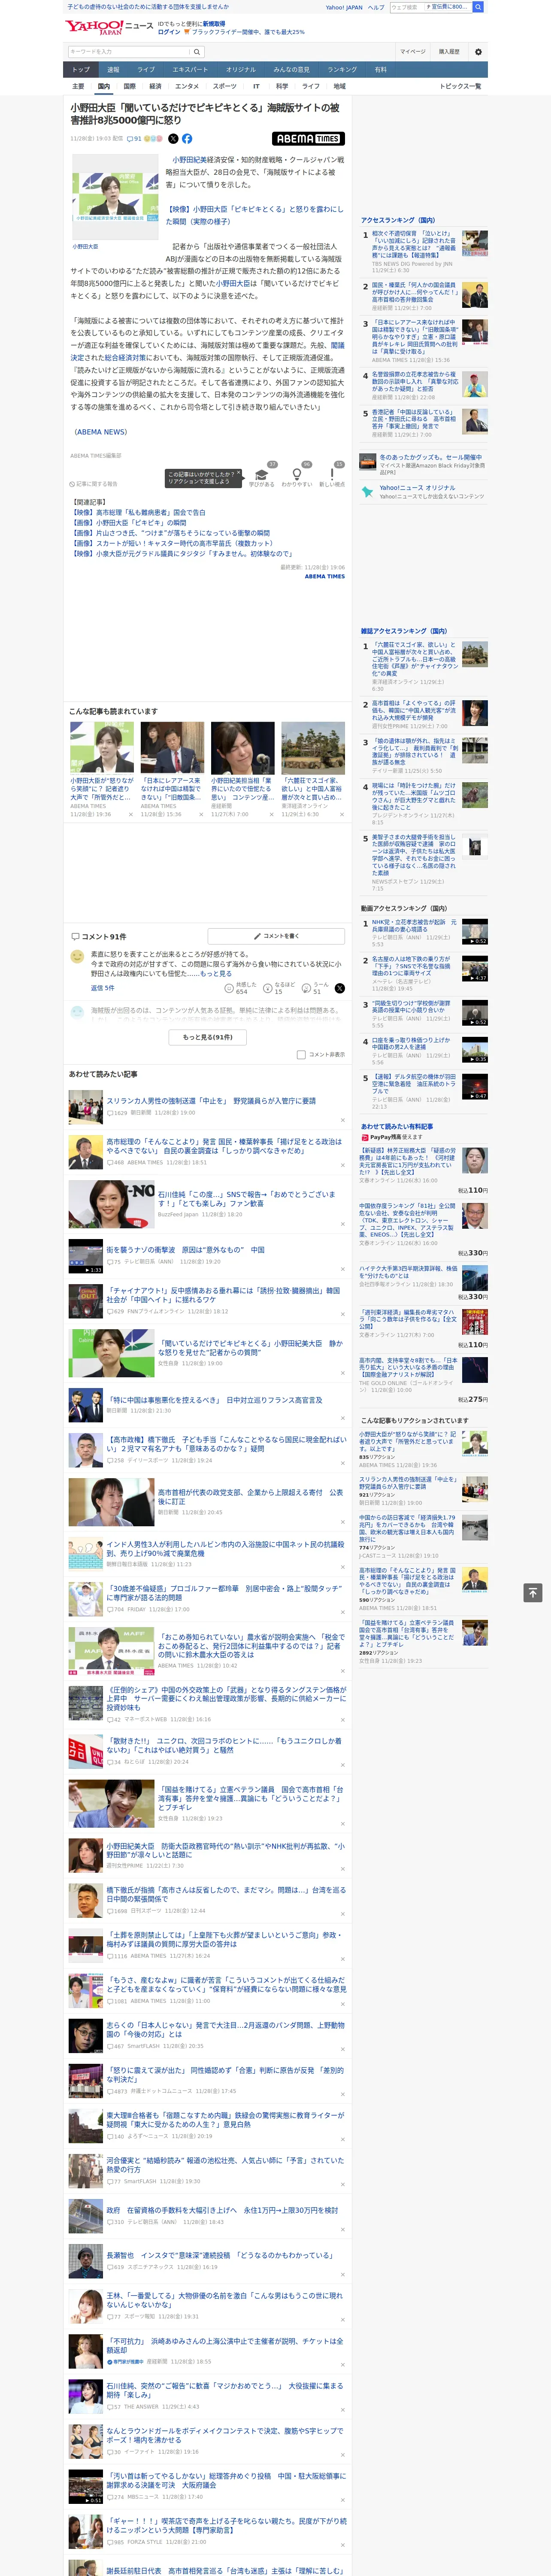Open the 小野田大臣 topic link under photo
The image size is (551, 2576).
click(85, 246)
